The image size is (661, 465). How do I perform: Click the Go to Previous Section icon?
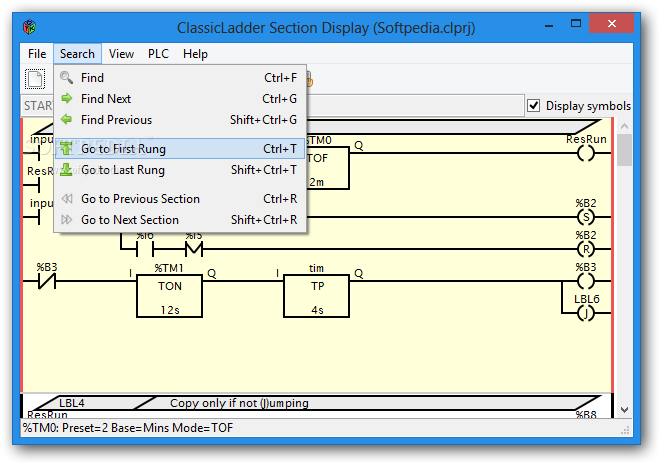(67, 199)
